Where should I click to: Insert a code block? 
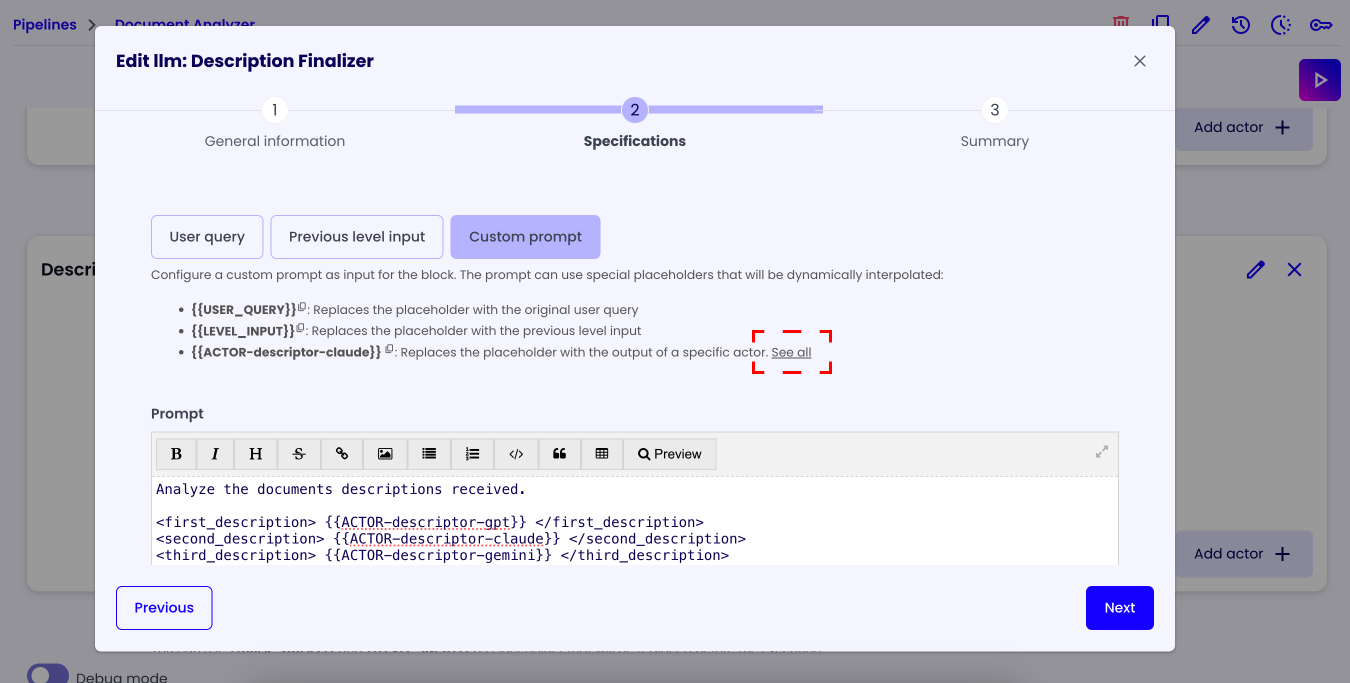(516, 454)
